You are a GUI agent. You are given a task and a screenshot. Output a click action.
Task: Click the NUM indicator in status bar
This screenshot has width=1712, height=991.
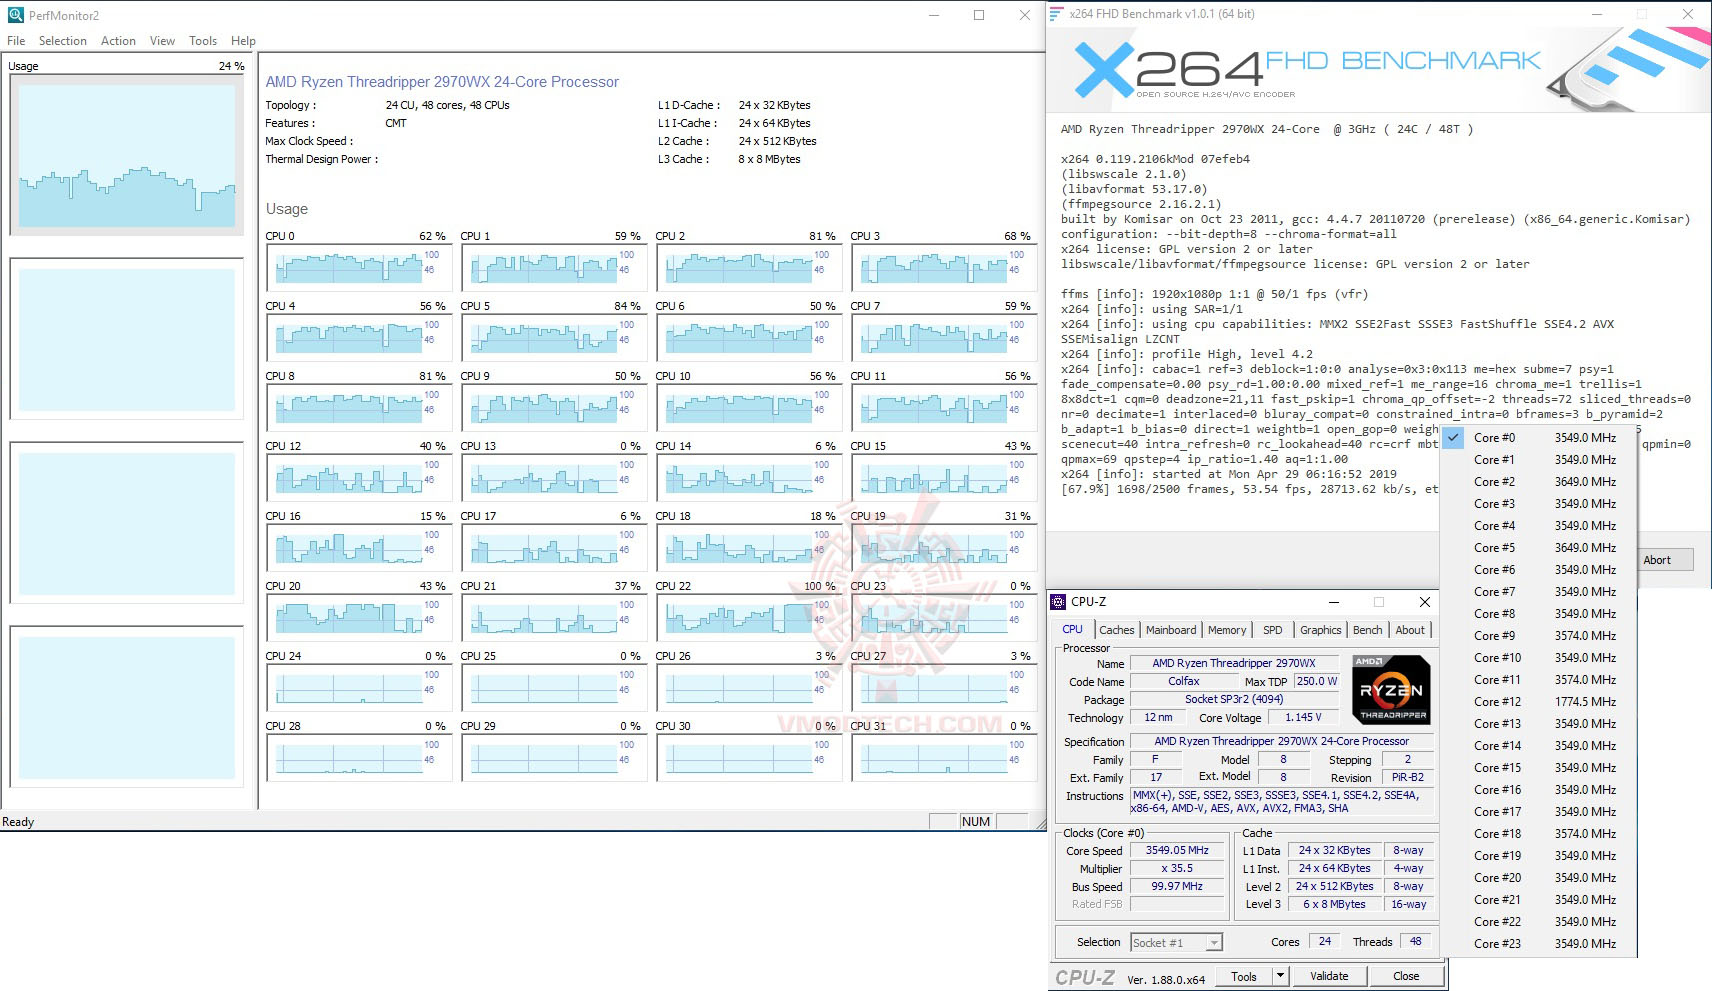pos(975,822)
